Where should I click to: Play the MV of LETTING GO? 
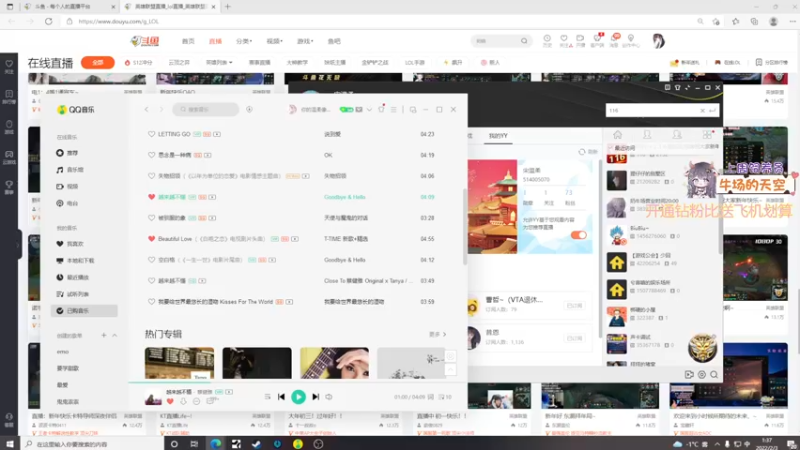click(217, 134)
